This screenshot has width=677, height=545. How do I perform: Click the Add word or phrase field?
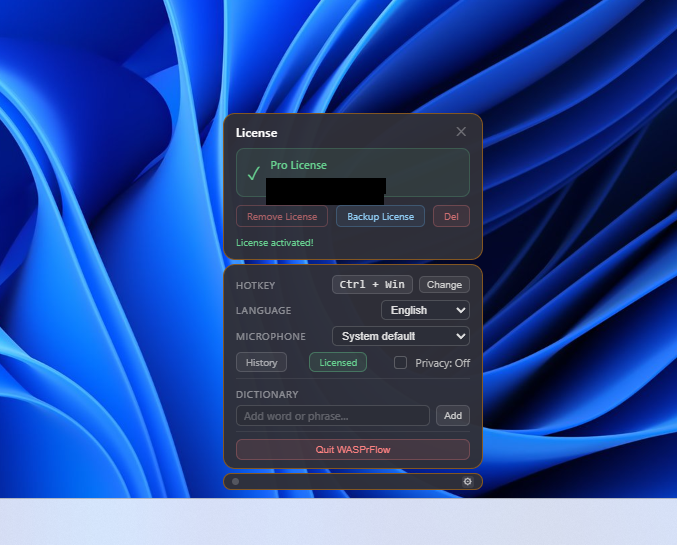pyautogui.click(x=333, y=415)
